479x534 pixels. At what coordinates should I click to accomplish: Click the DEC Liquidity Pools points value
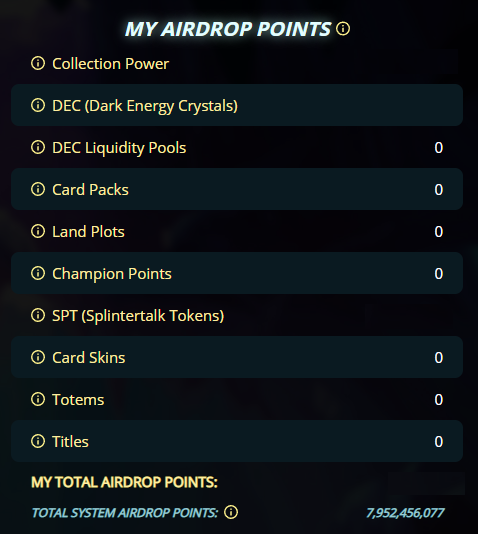click(x=438, y=148)
